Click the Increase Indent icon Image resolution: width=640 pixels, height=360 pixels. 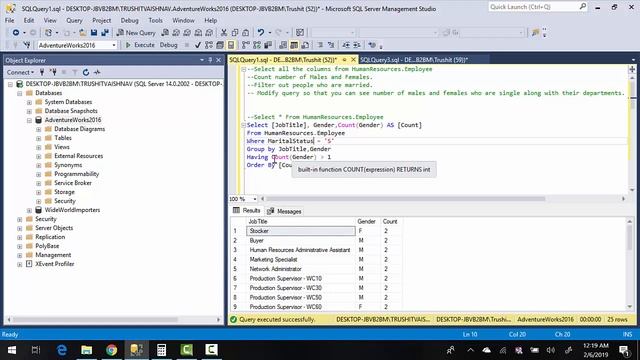(x=357, y=45)
